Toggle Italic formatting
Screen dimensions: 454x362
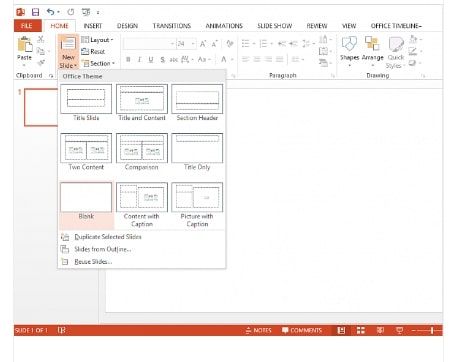click(x=139, y=59)
